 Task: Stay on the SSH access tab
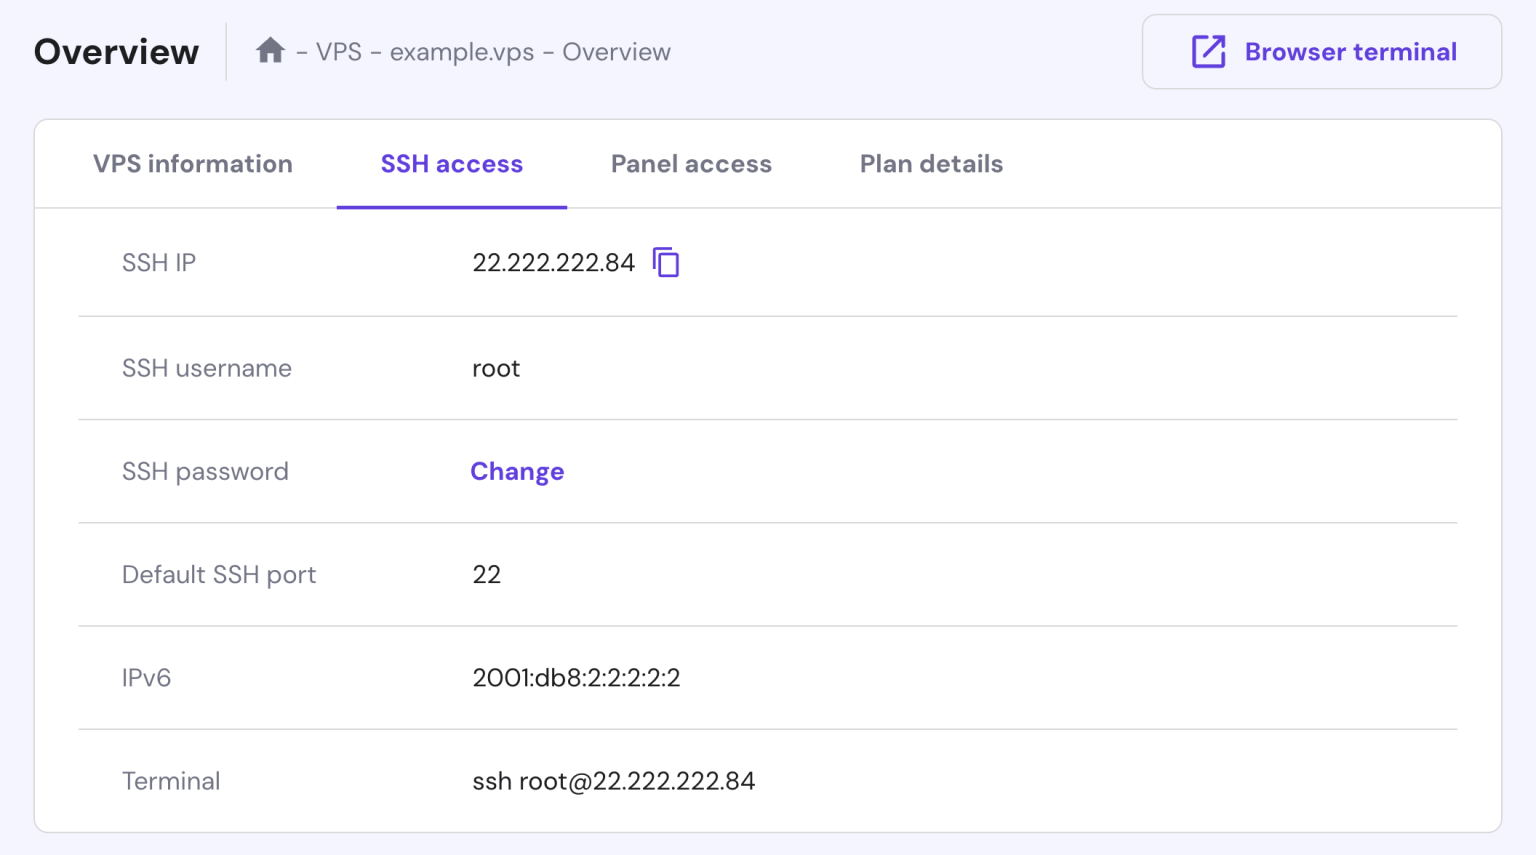point(451,163)
